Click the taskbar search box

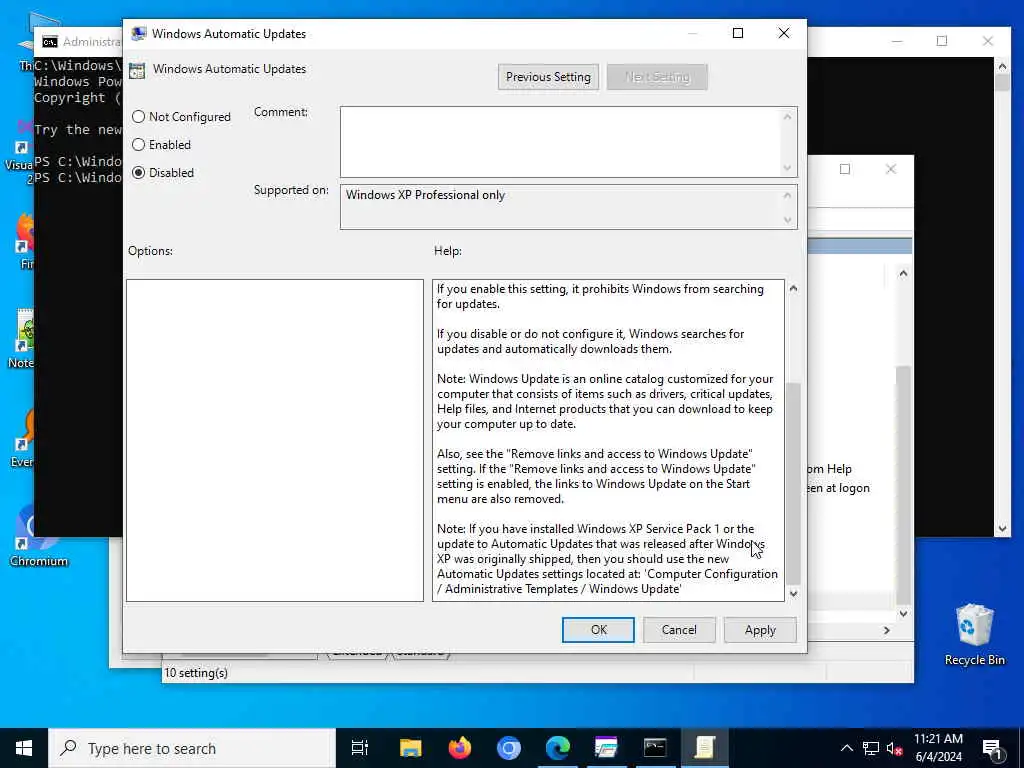(x=192, y=748)
